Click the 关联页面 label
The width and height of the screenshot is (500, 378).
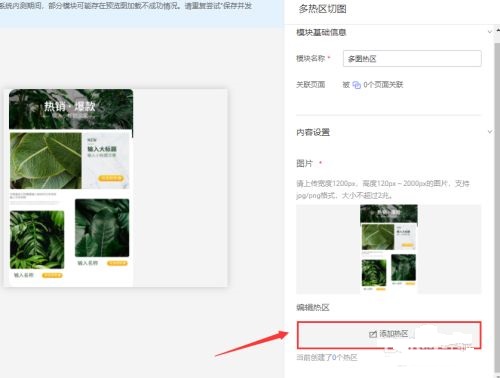point(311,85)
